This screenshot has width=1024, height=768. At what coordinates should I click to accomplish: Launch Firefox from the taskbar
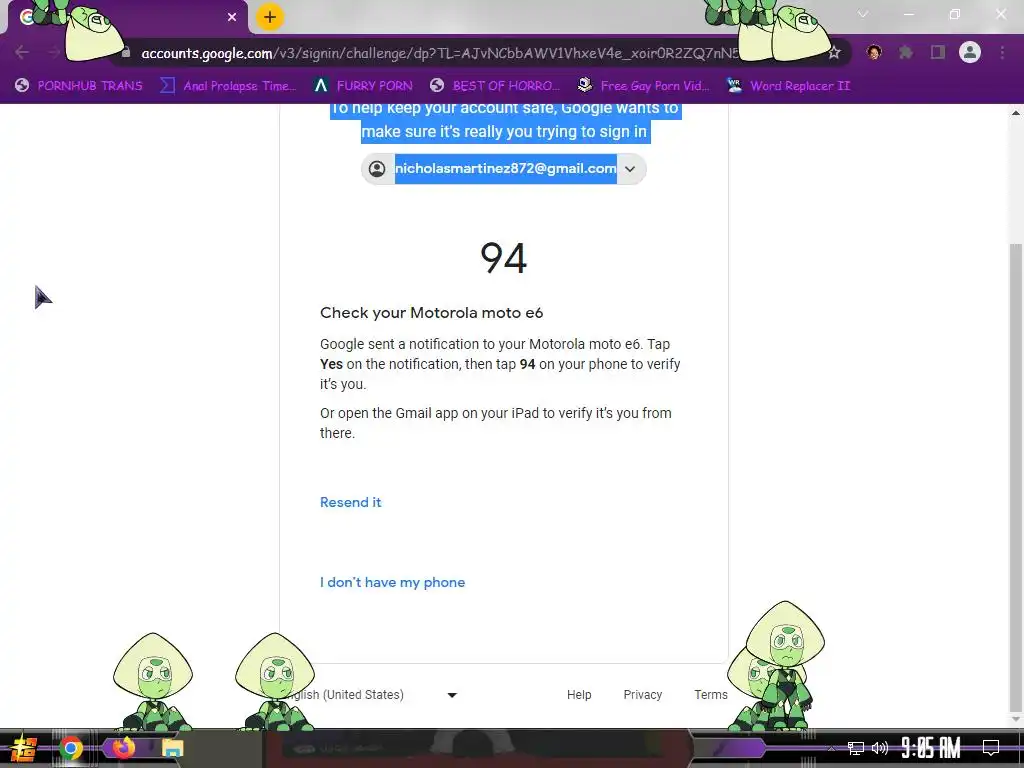tap(123, 748)
